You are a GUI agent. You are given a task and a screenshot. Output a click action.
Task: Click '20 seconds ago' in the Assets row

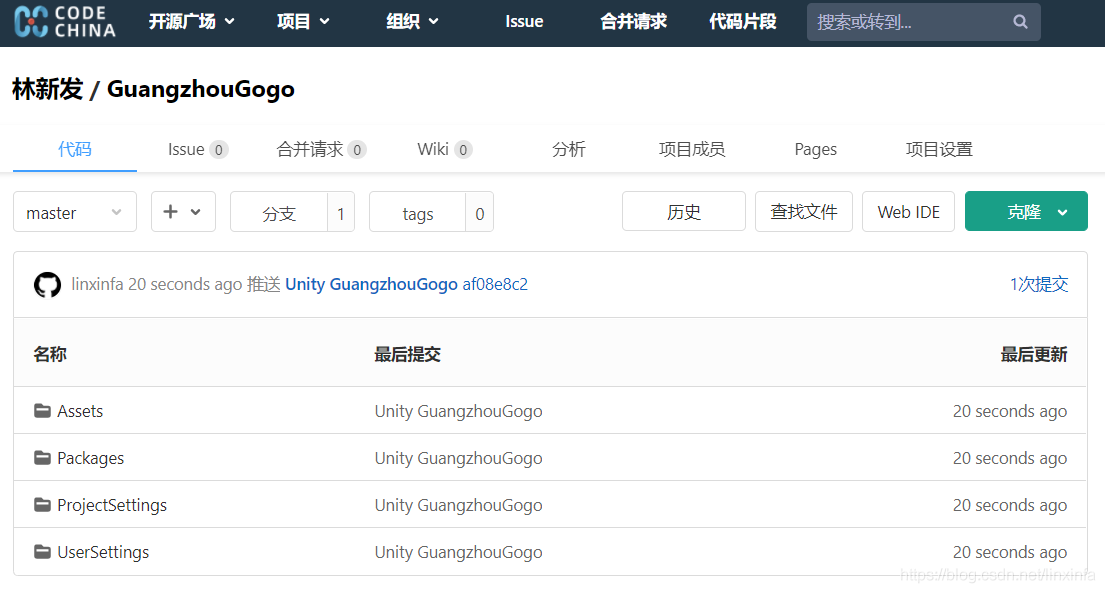pyautogui.click(x=1010, y=411)
